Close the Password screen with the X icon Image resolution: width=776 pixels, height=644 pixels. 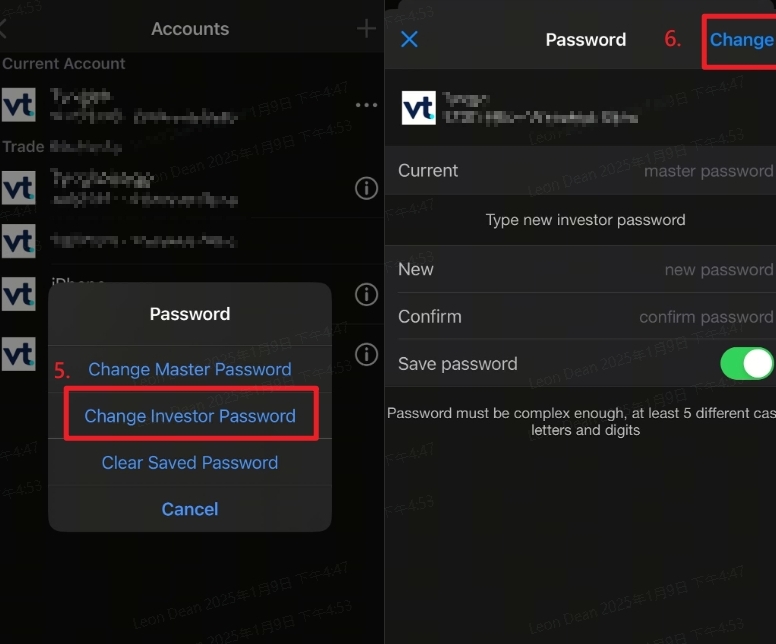point(409,40)
